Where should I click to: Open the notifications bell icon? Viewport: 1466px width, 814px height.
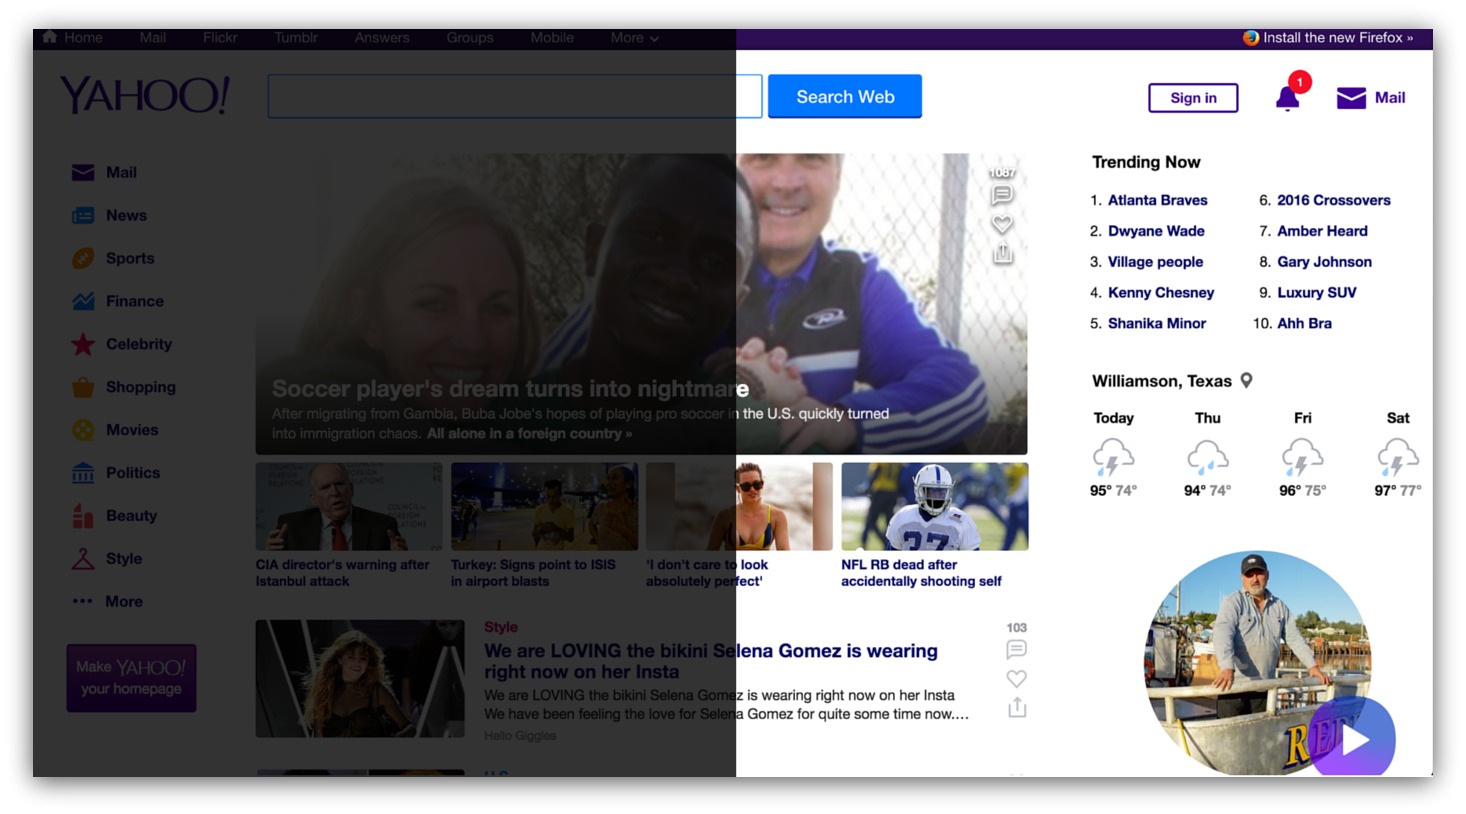1288,97
